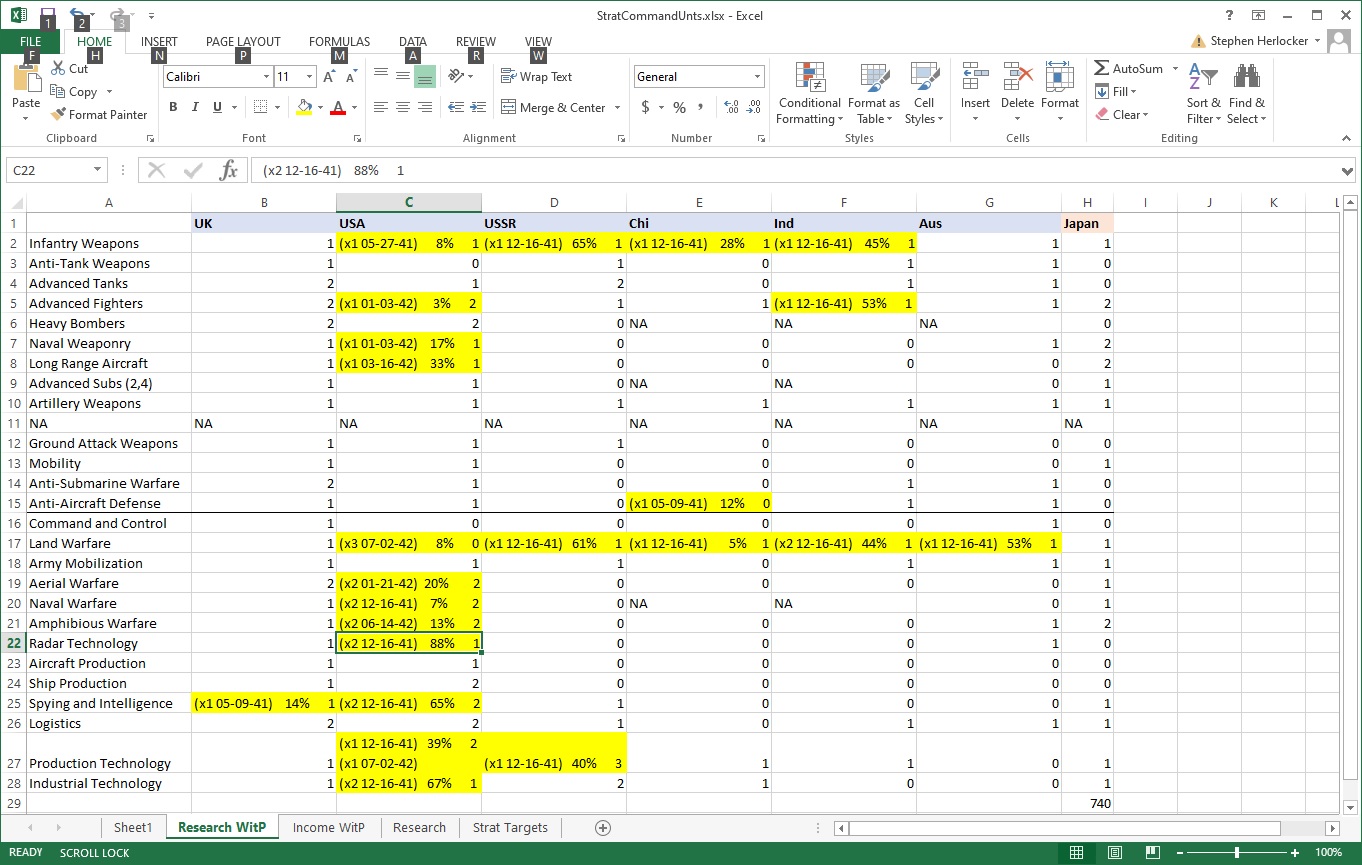
Task: Decrease decimal places
Action: pyautogui.click(x=754, y=107)
